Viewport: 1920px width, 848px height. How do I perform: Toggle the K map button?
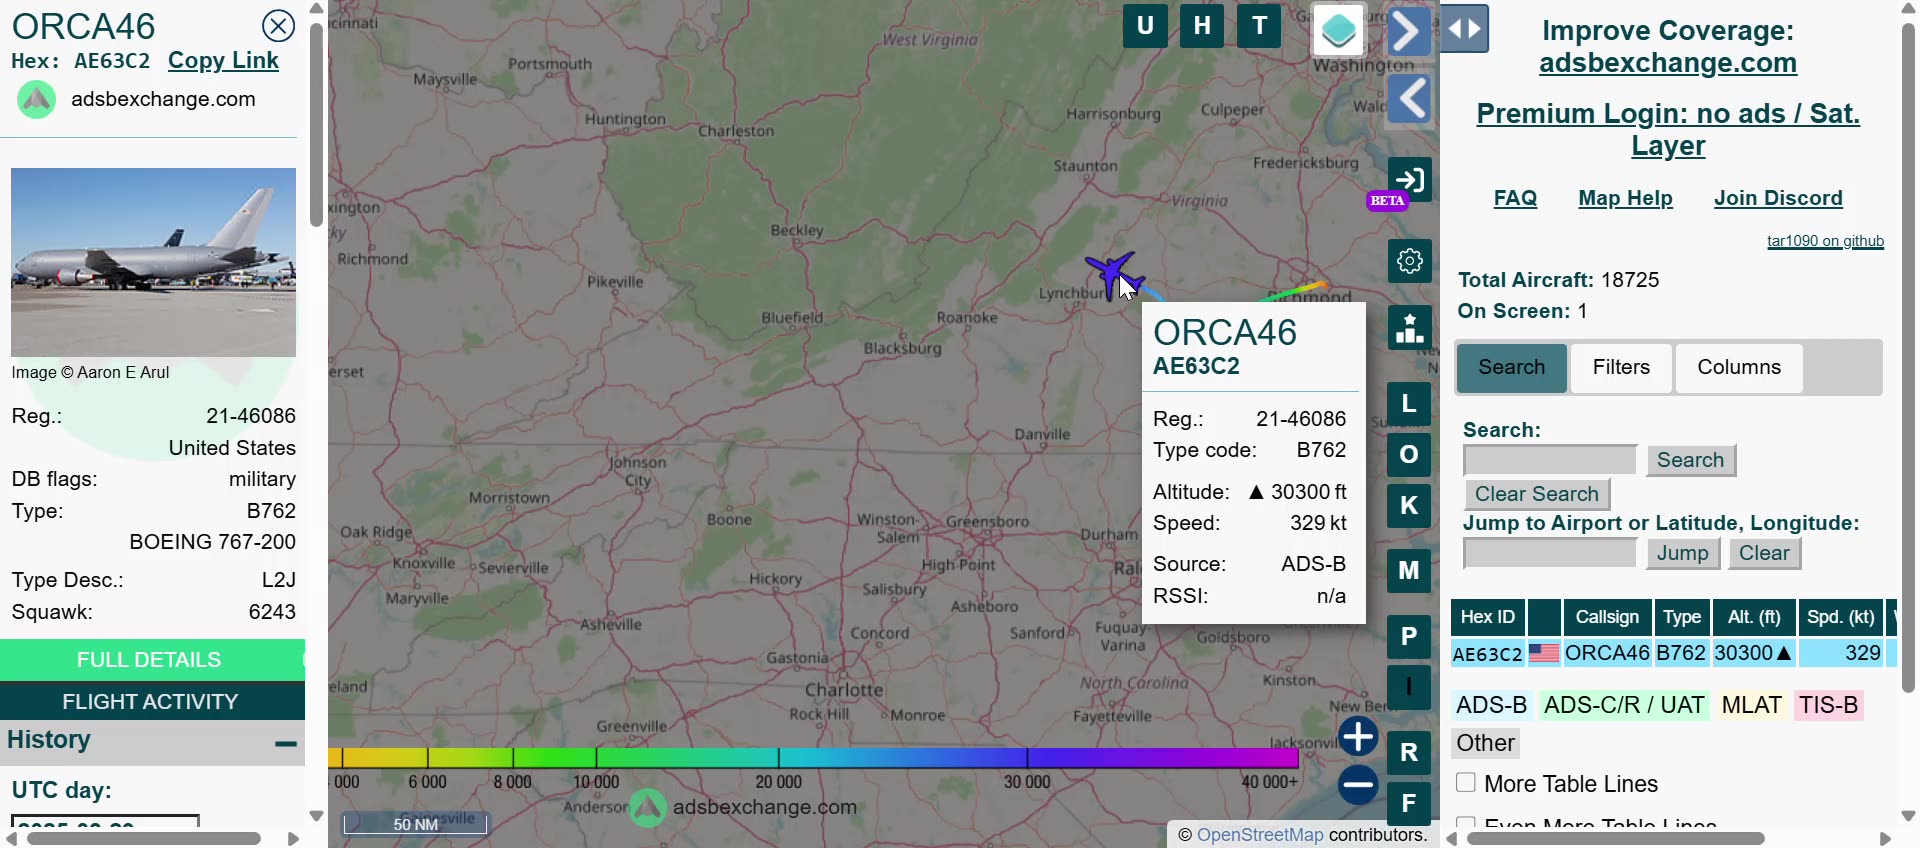(1409, 506)
